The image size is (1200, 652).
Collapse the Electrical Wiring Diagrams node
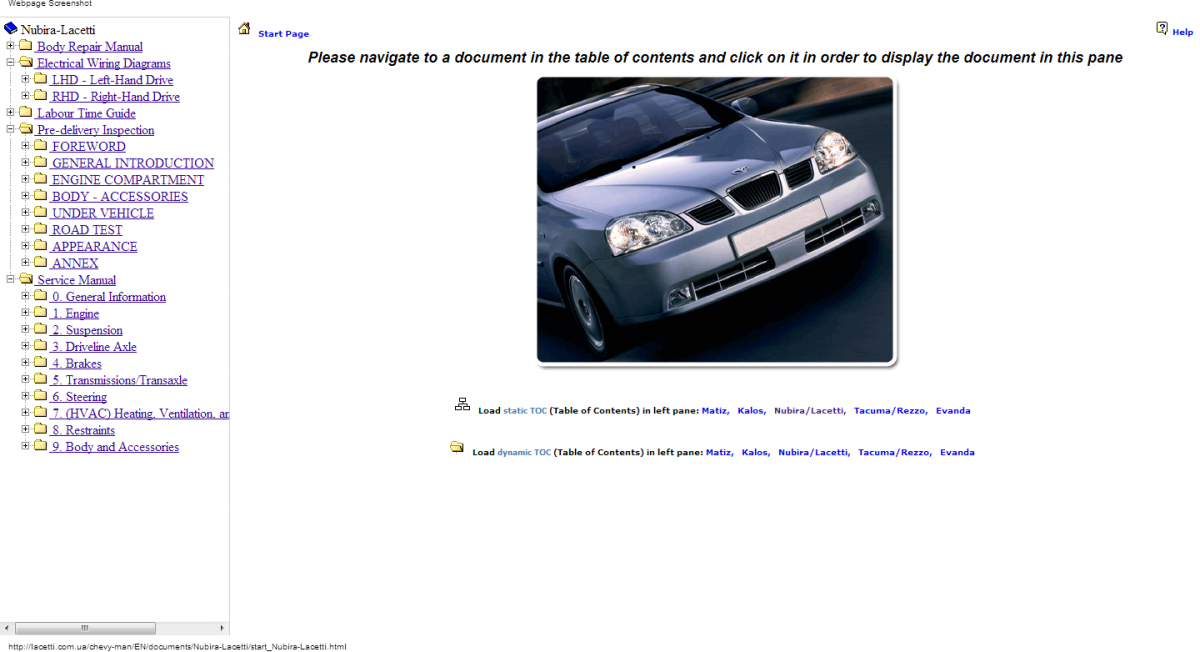click(10, 63)
